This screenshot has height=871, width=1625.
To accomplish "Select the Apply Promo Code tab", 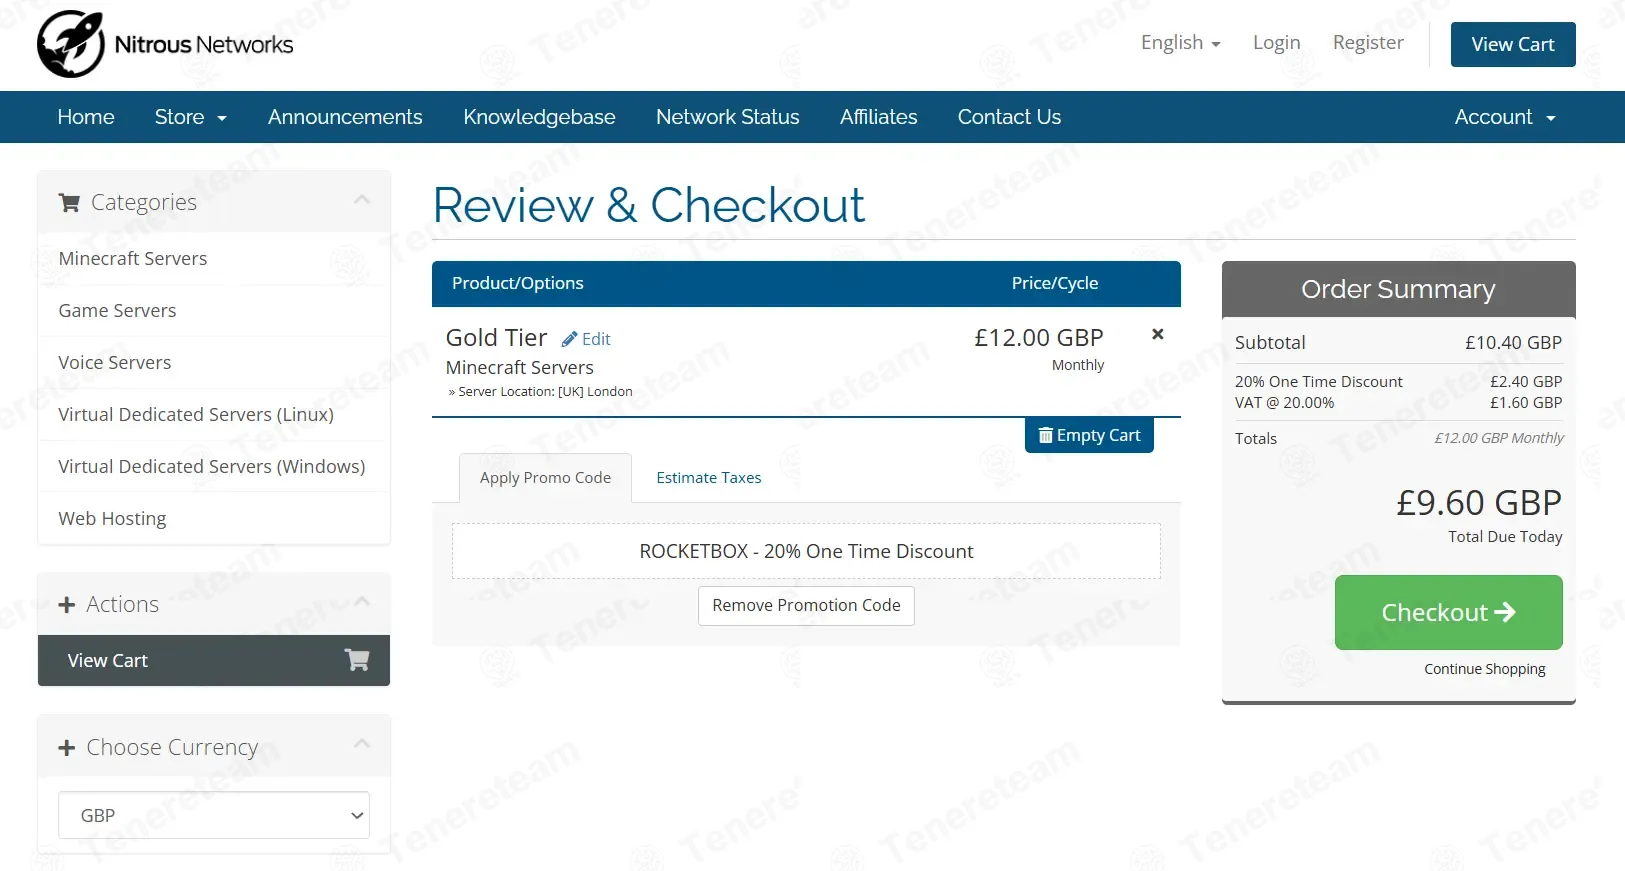I will (x=545, y=478).
